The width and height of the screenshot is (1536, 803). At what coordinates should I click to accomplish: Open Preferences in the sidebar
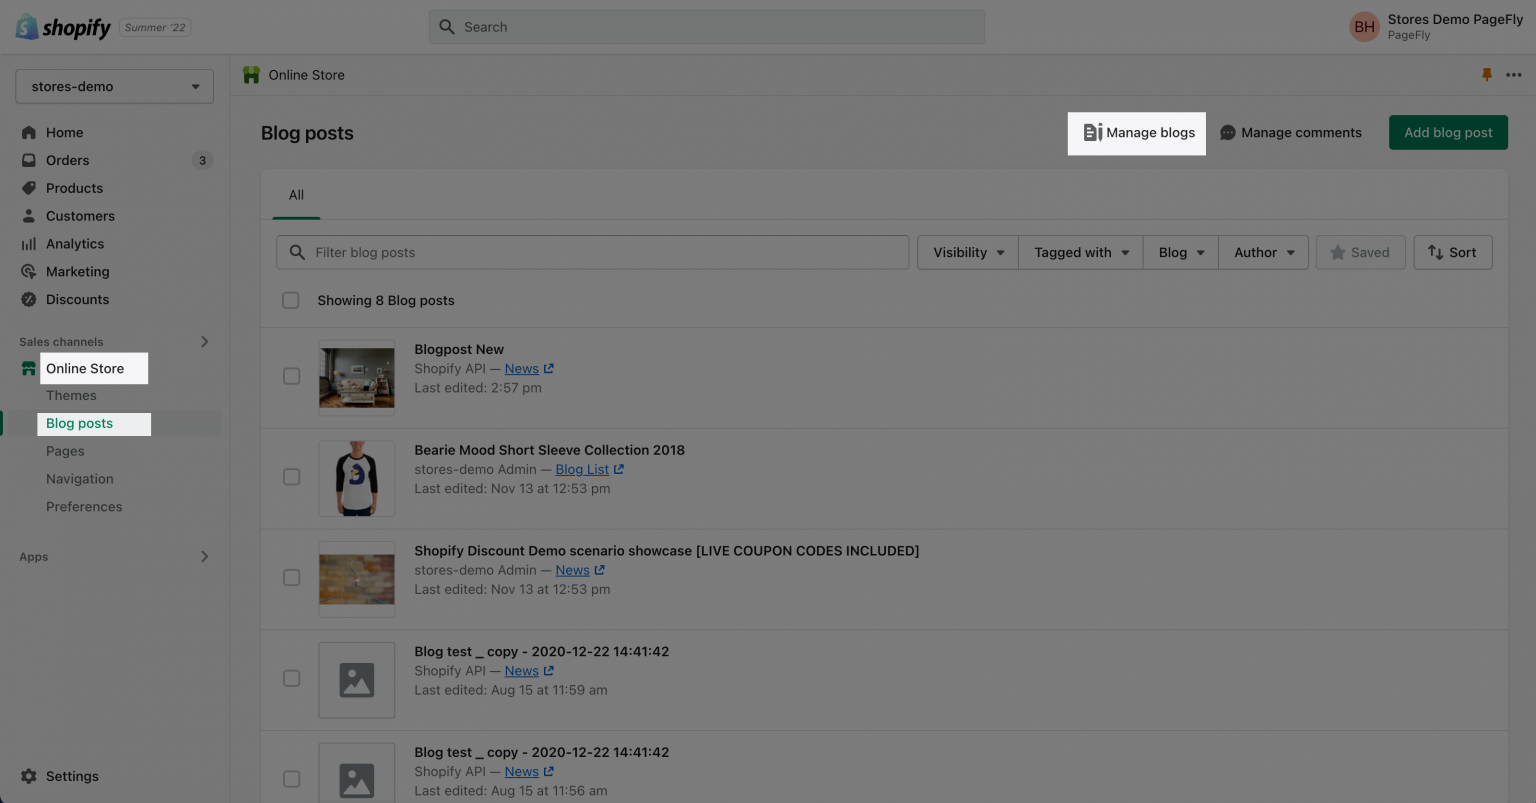click(x=84, y=507)
